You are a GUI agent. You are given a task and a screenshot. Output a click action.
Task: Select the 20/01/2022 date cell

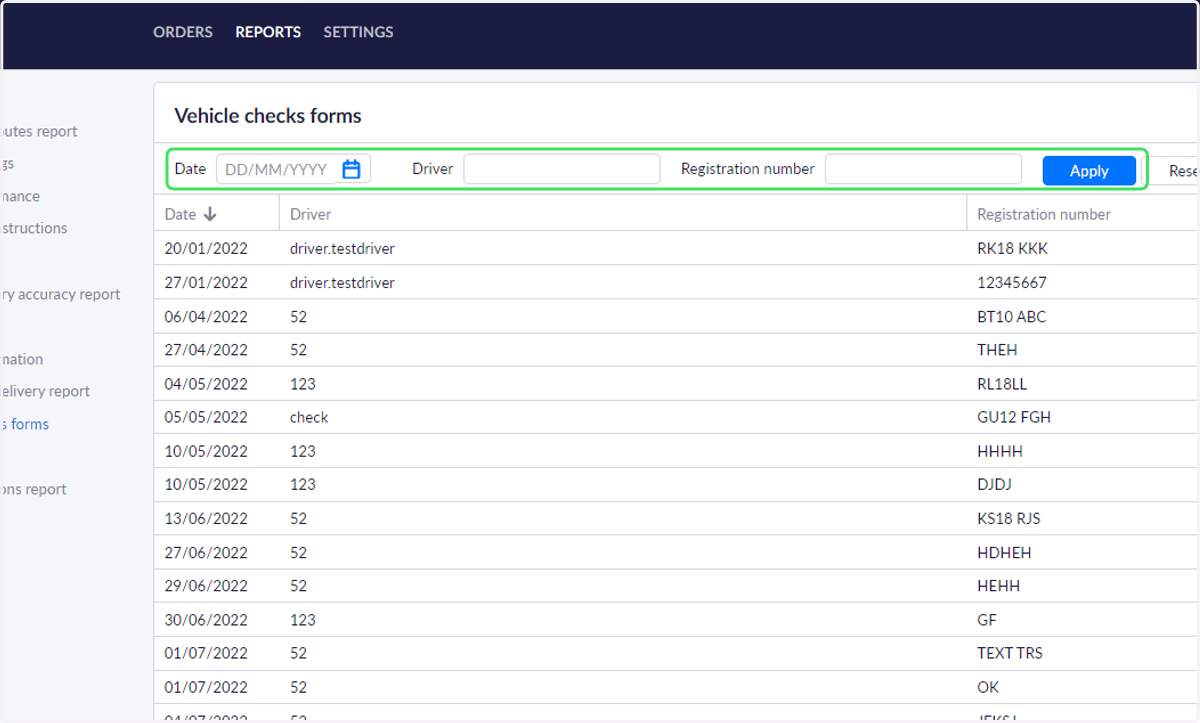[206, 248]
